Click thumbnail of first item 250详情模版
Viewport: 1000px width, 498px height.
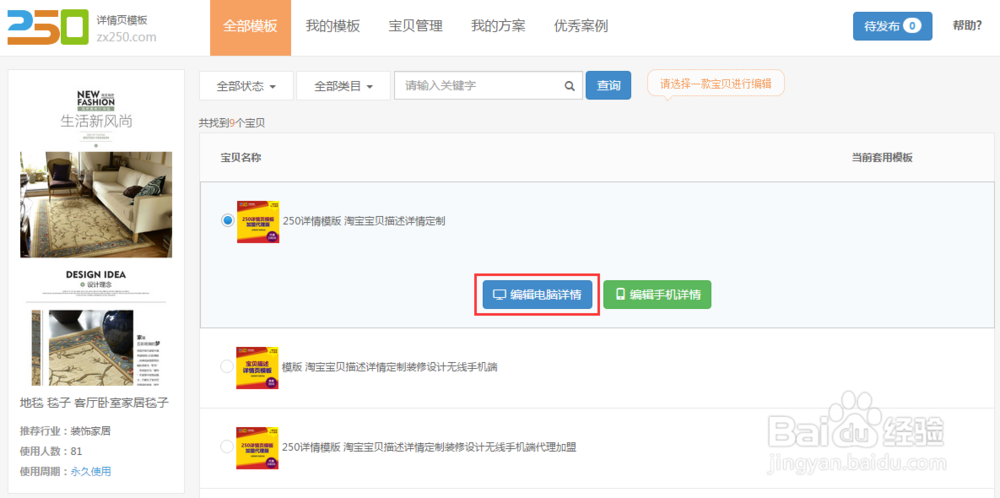pos(258,221)
